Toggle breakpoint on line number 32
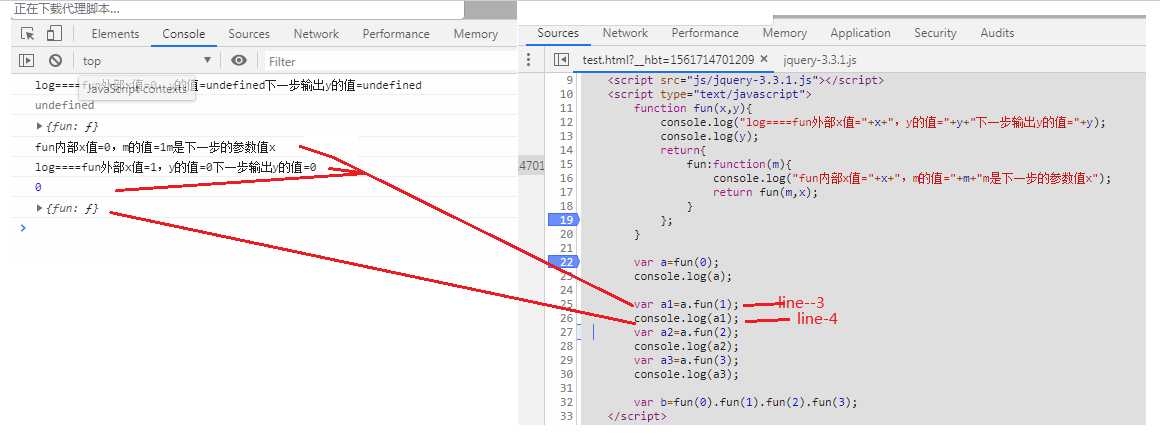Image resolution: width=1160 pixels, height=442 pixels. (567, 402)
